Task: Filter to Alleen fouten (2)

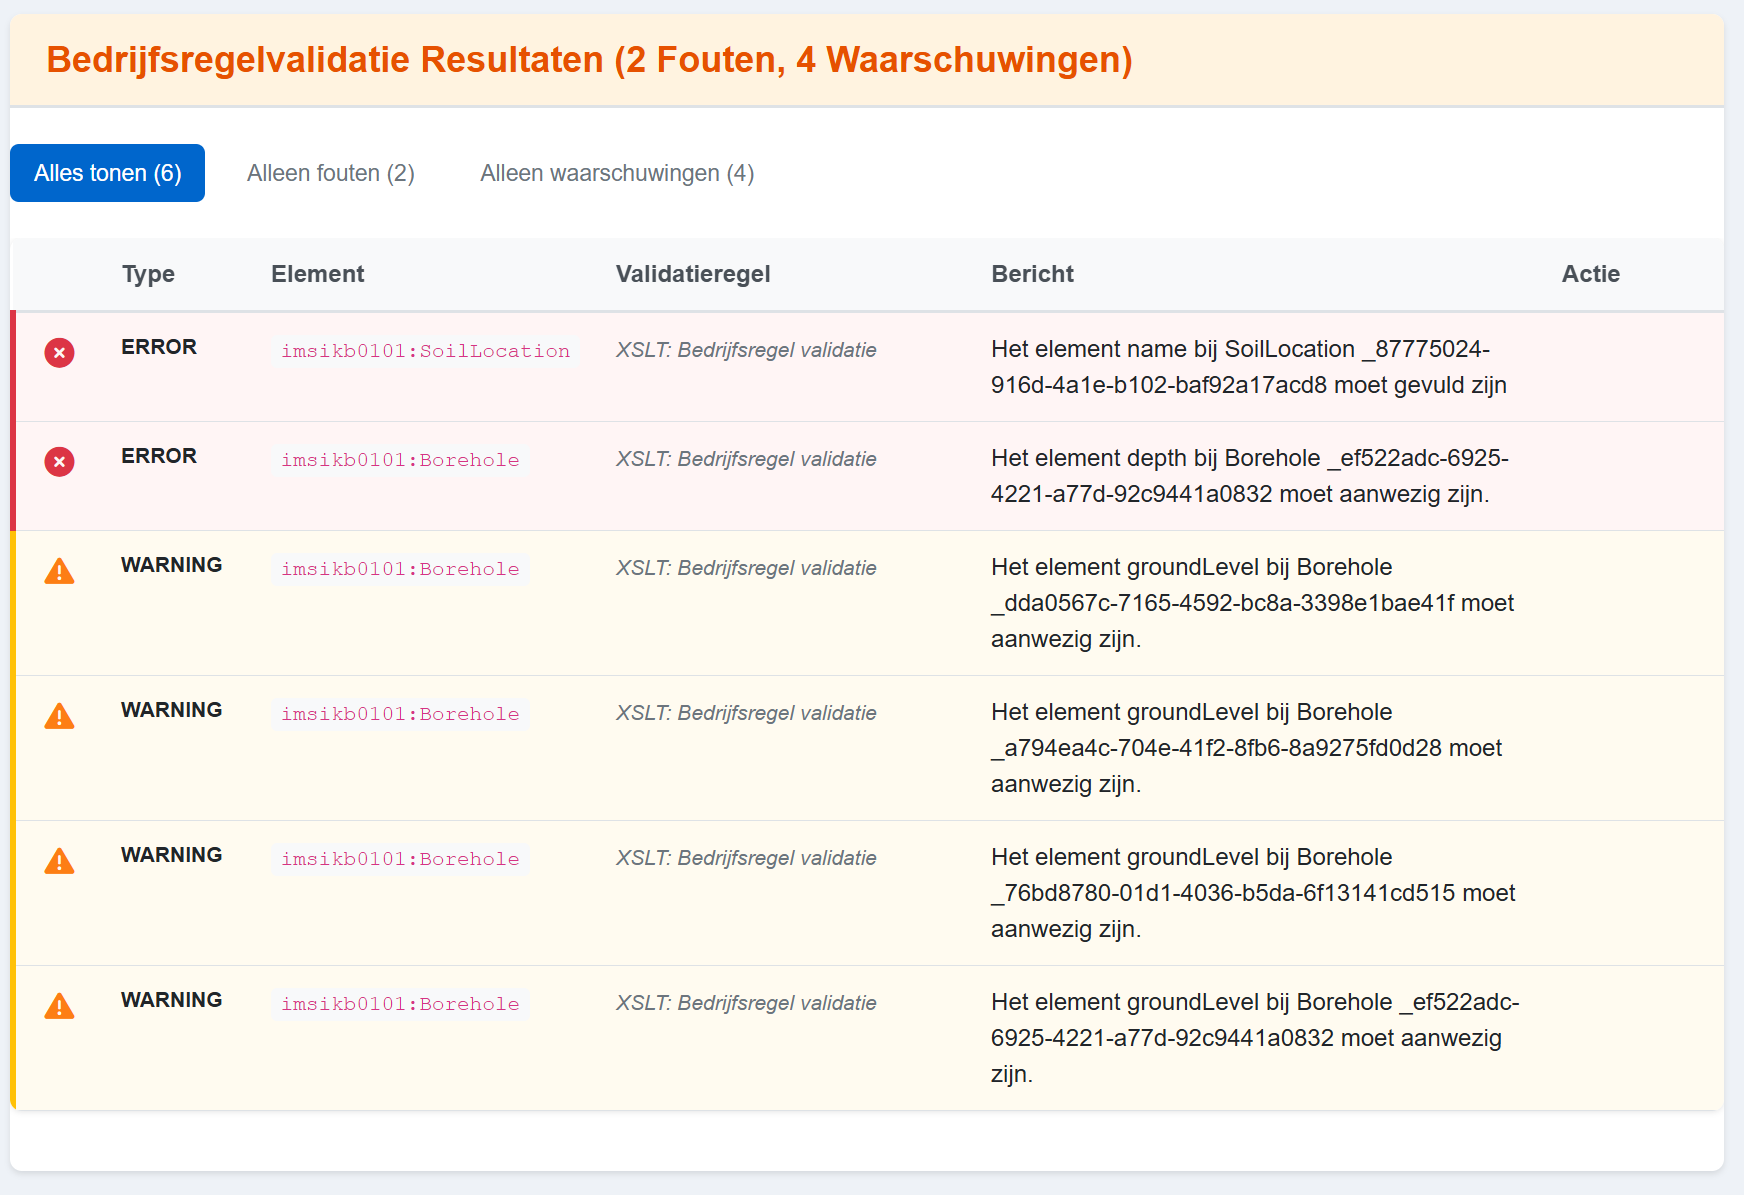Action: 330,173
